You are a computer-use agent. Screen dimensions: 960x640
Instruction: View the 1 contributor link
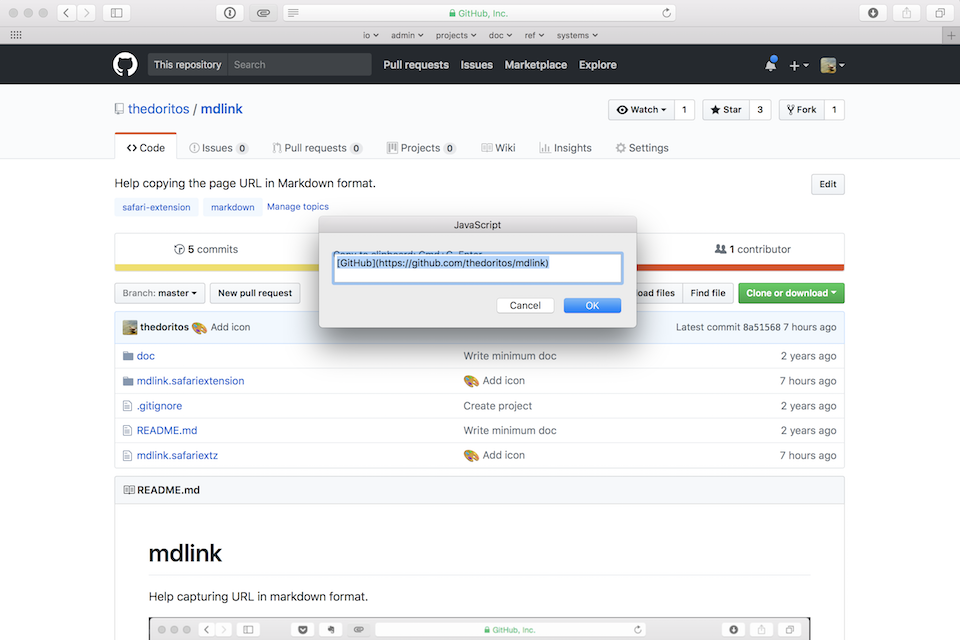752,249
